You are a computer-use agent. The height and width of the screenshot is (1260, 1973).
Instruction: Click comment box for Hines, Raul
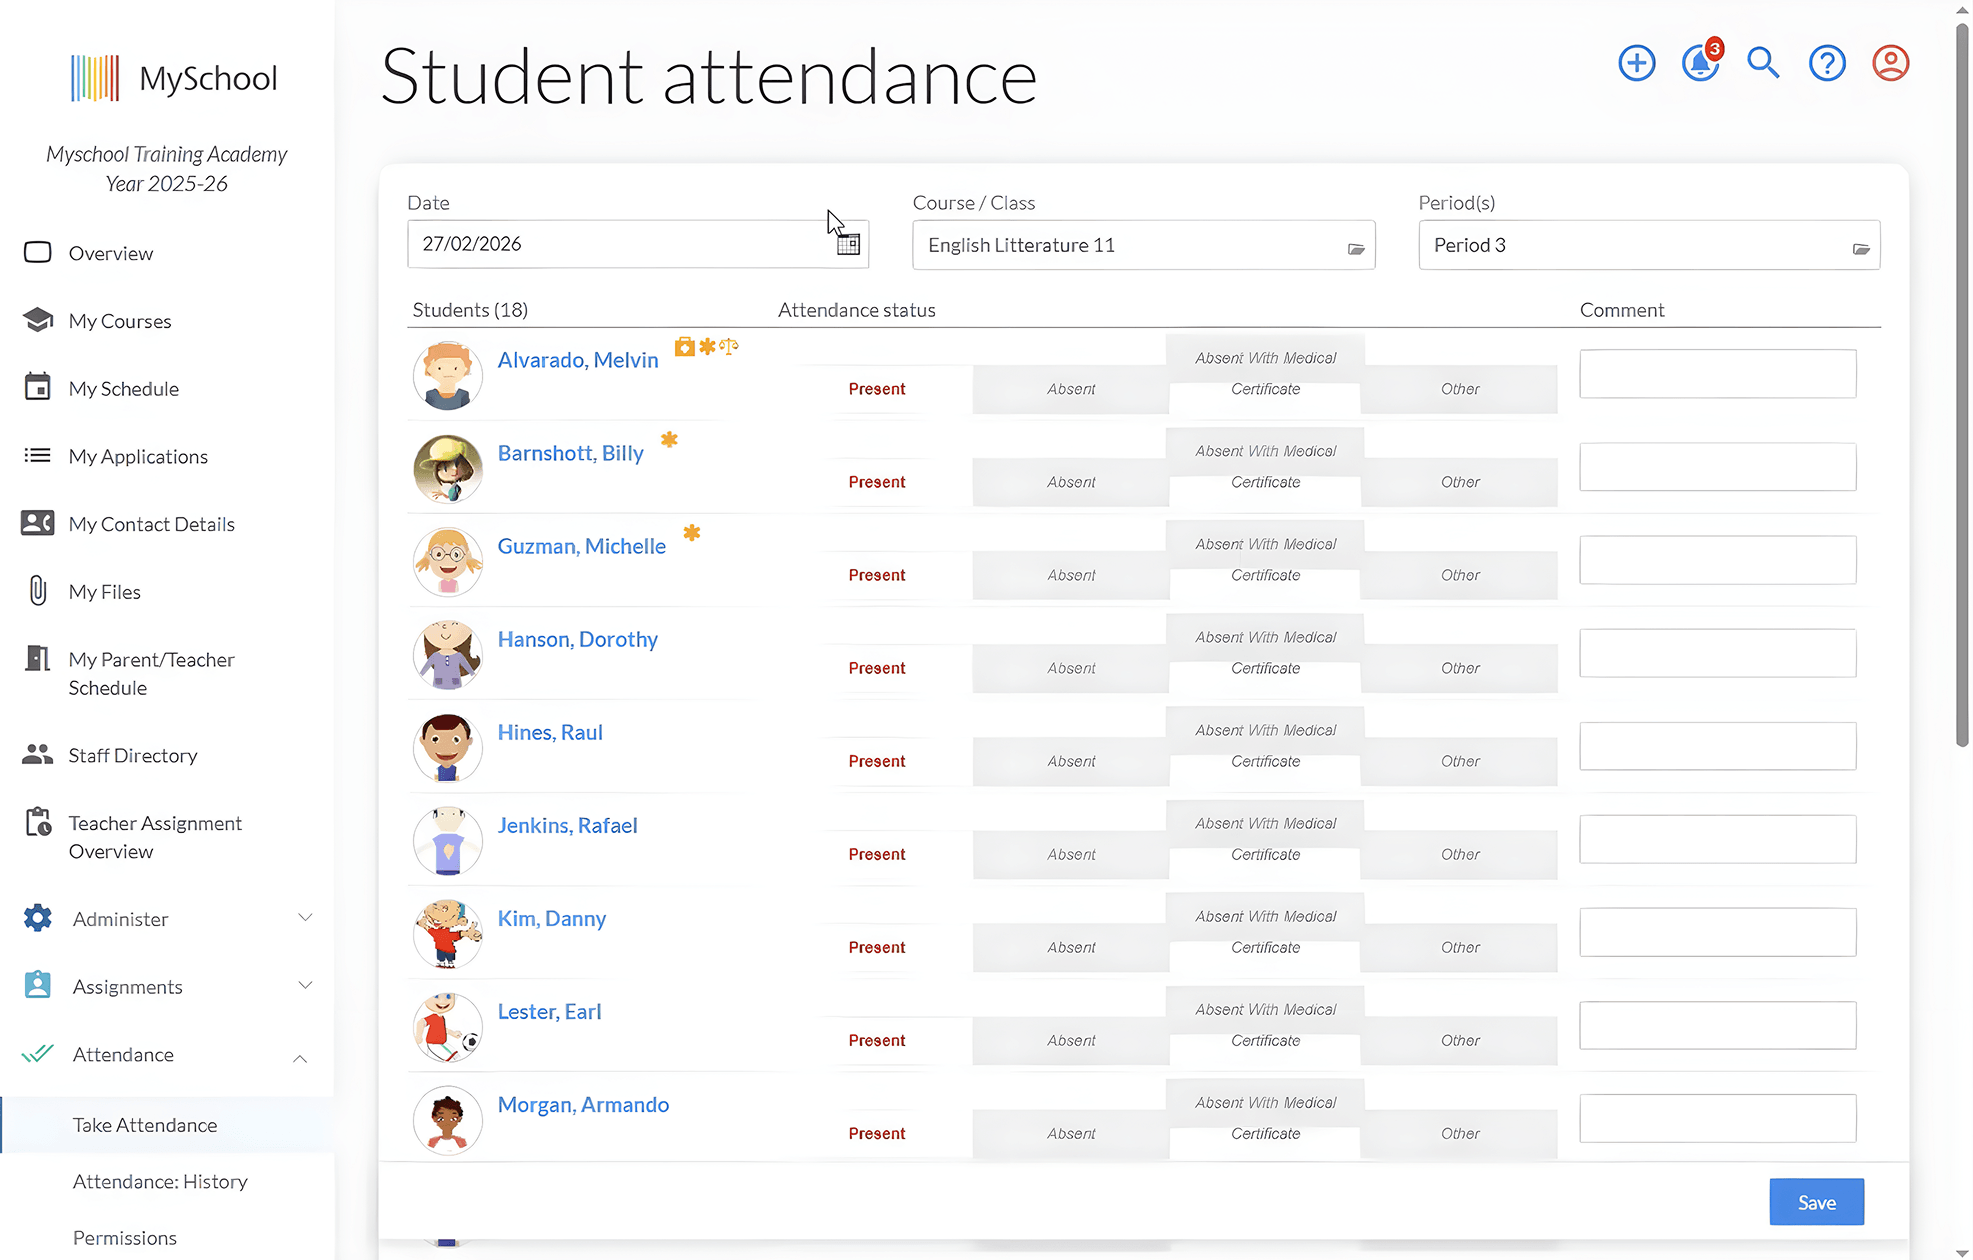click(1717, 746)
